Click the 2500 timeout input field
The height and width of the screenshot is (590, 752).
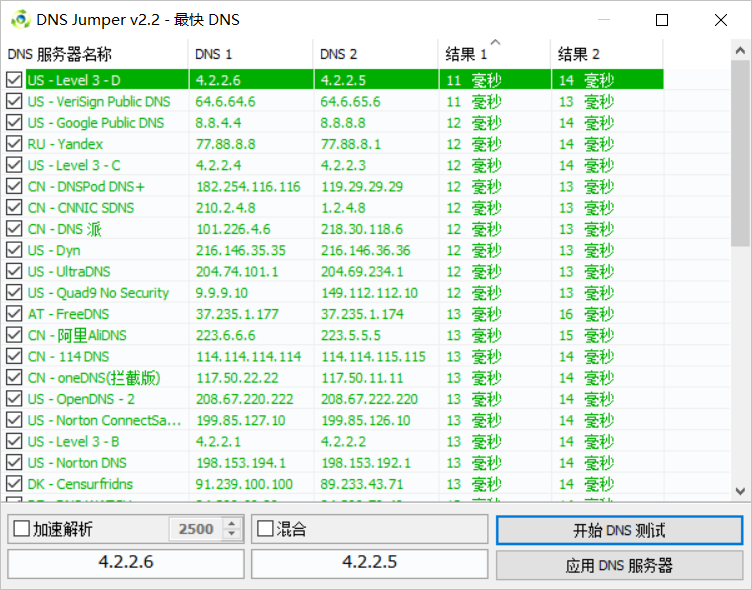coord(196,529)
